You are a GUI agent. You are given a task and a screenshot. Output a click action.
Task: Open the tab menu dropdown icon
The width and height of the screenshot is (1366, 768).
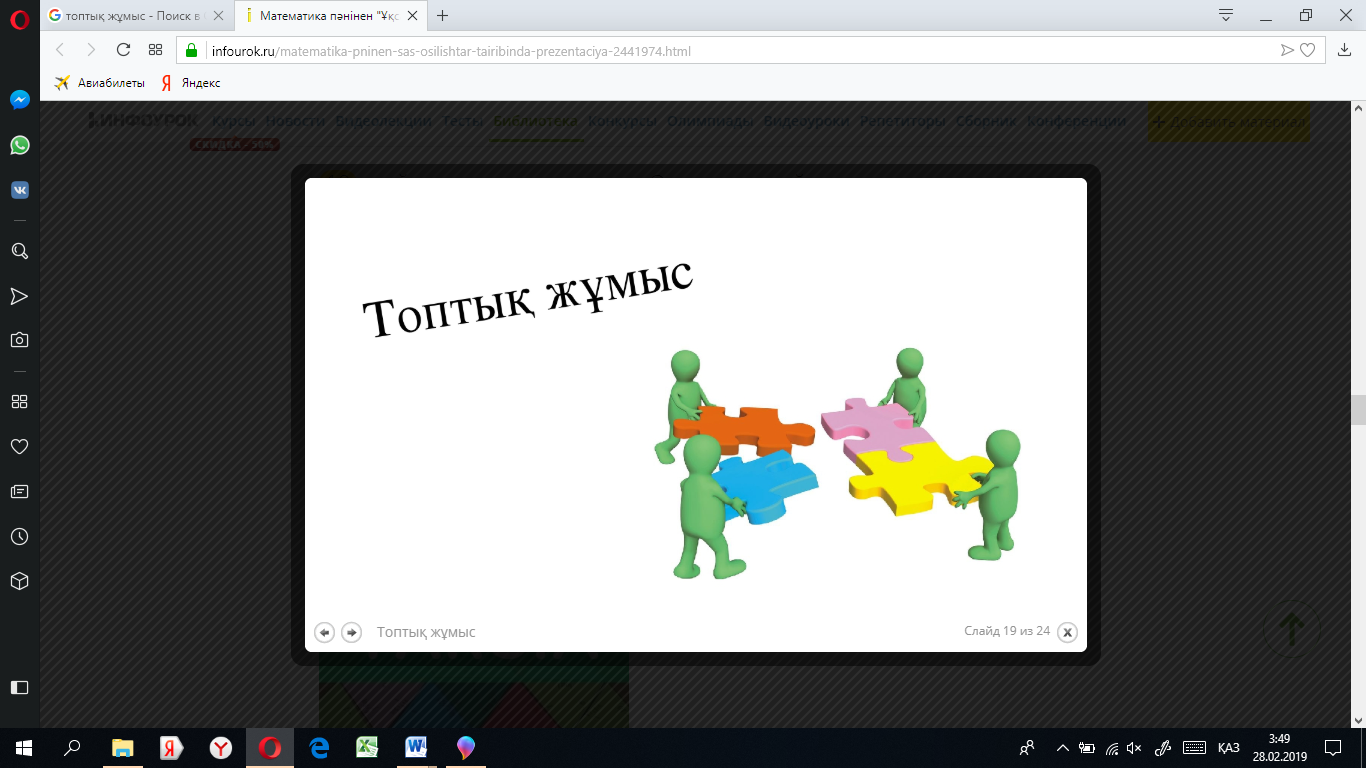(x=1226, y=15)
